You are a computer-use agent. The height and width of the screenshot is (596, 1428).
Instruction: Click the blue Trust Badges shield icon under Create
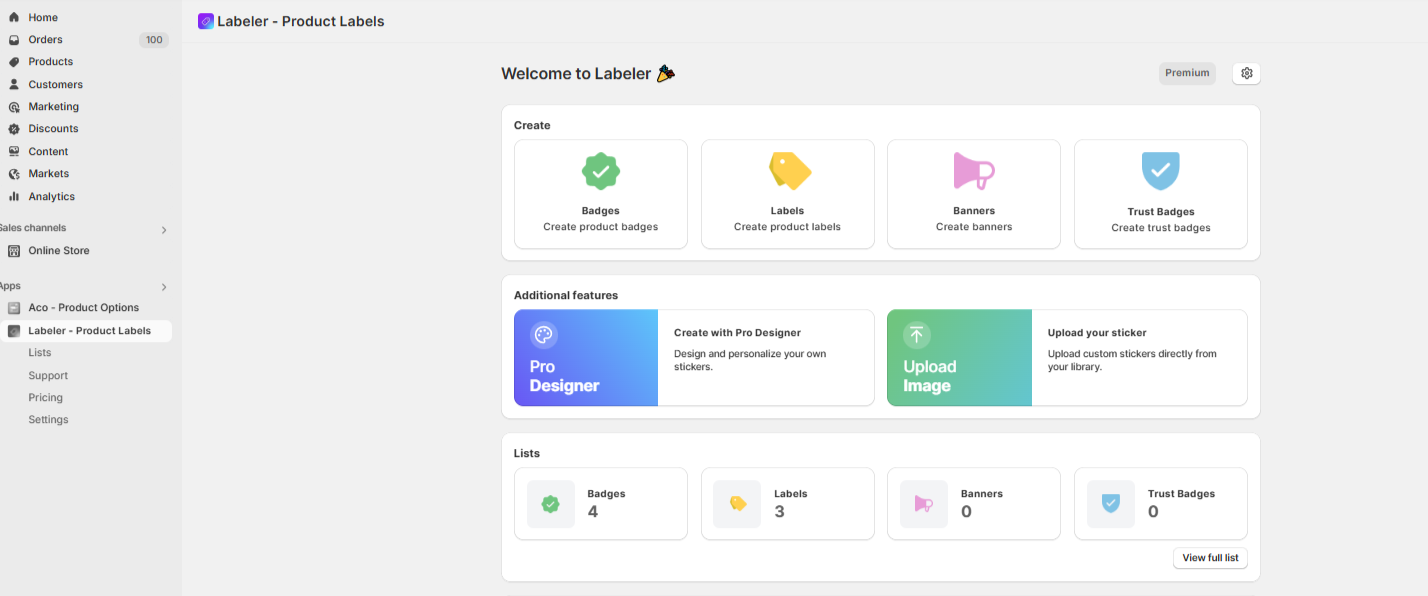coord(1161,171)
